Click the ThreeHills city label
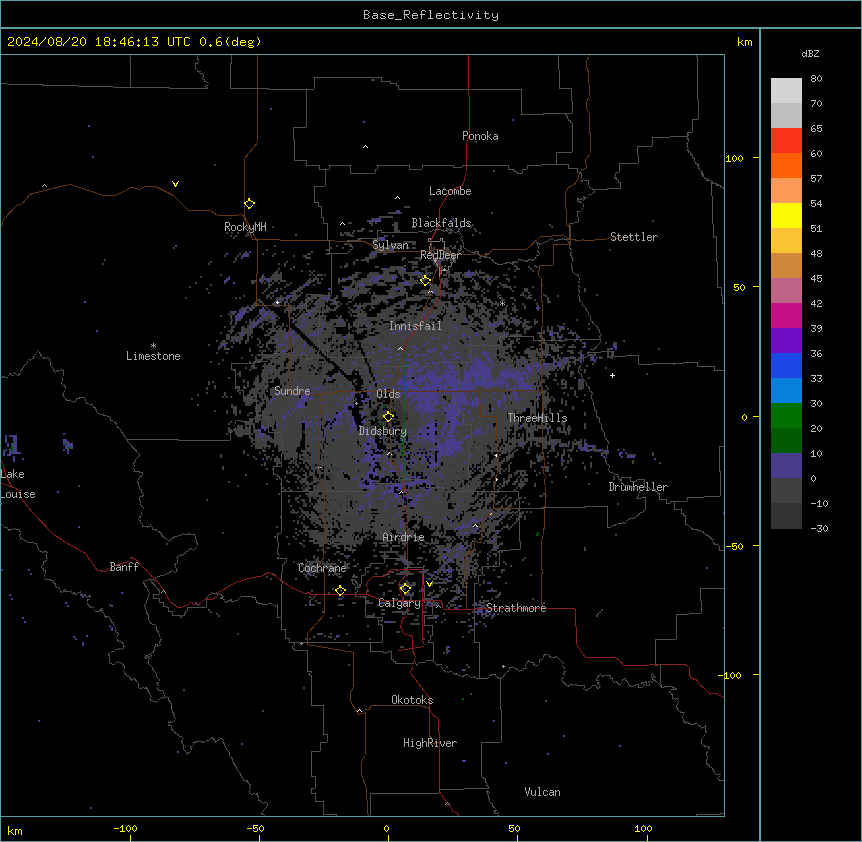This screenshot has height=842, width=862. click(537, 418)
